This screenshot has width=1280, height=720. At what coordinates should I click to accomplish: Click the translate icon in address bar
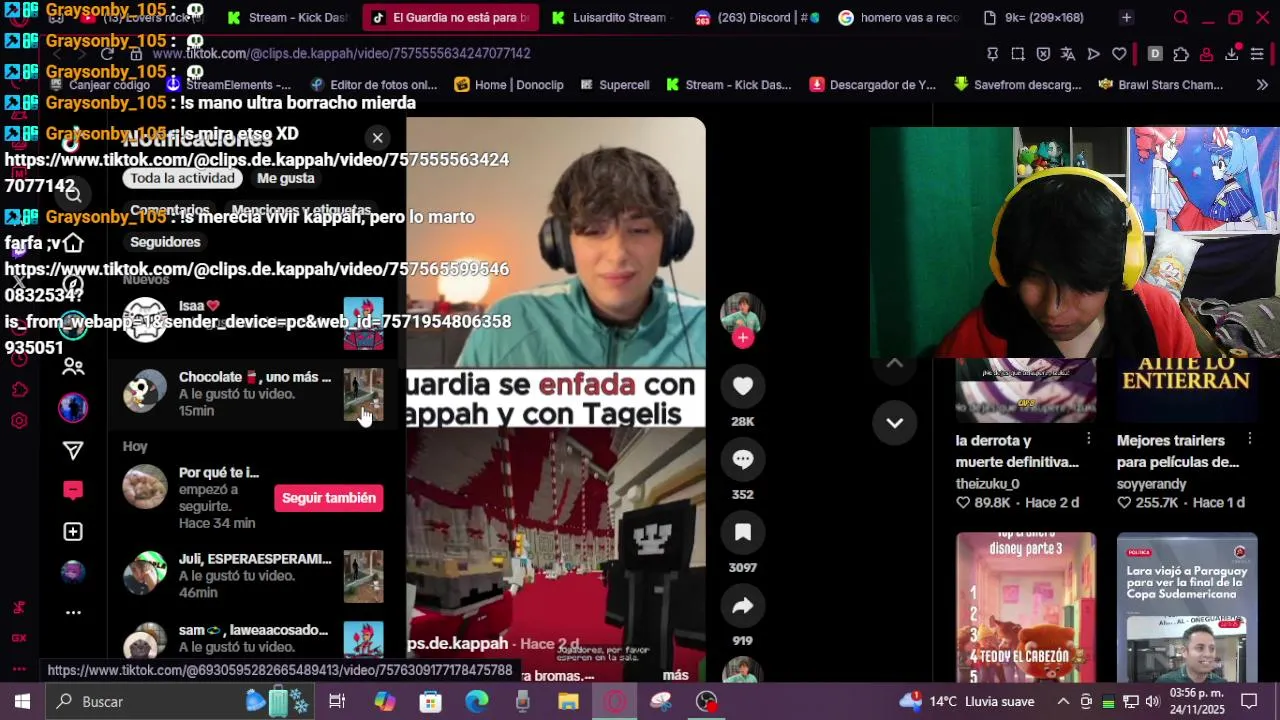point(1068,54)
